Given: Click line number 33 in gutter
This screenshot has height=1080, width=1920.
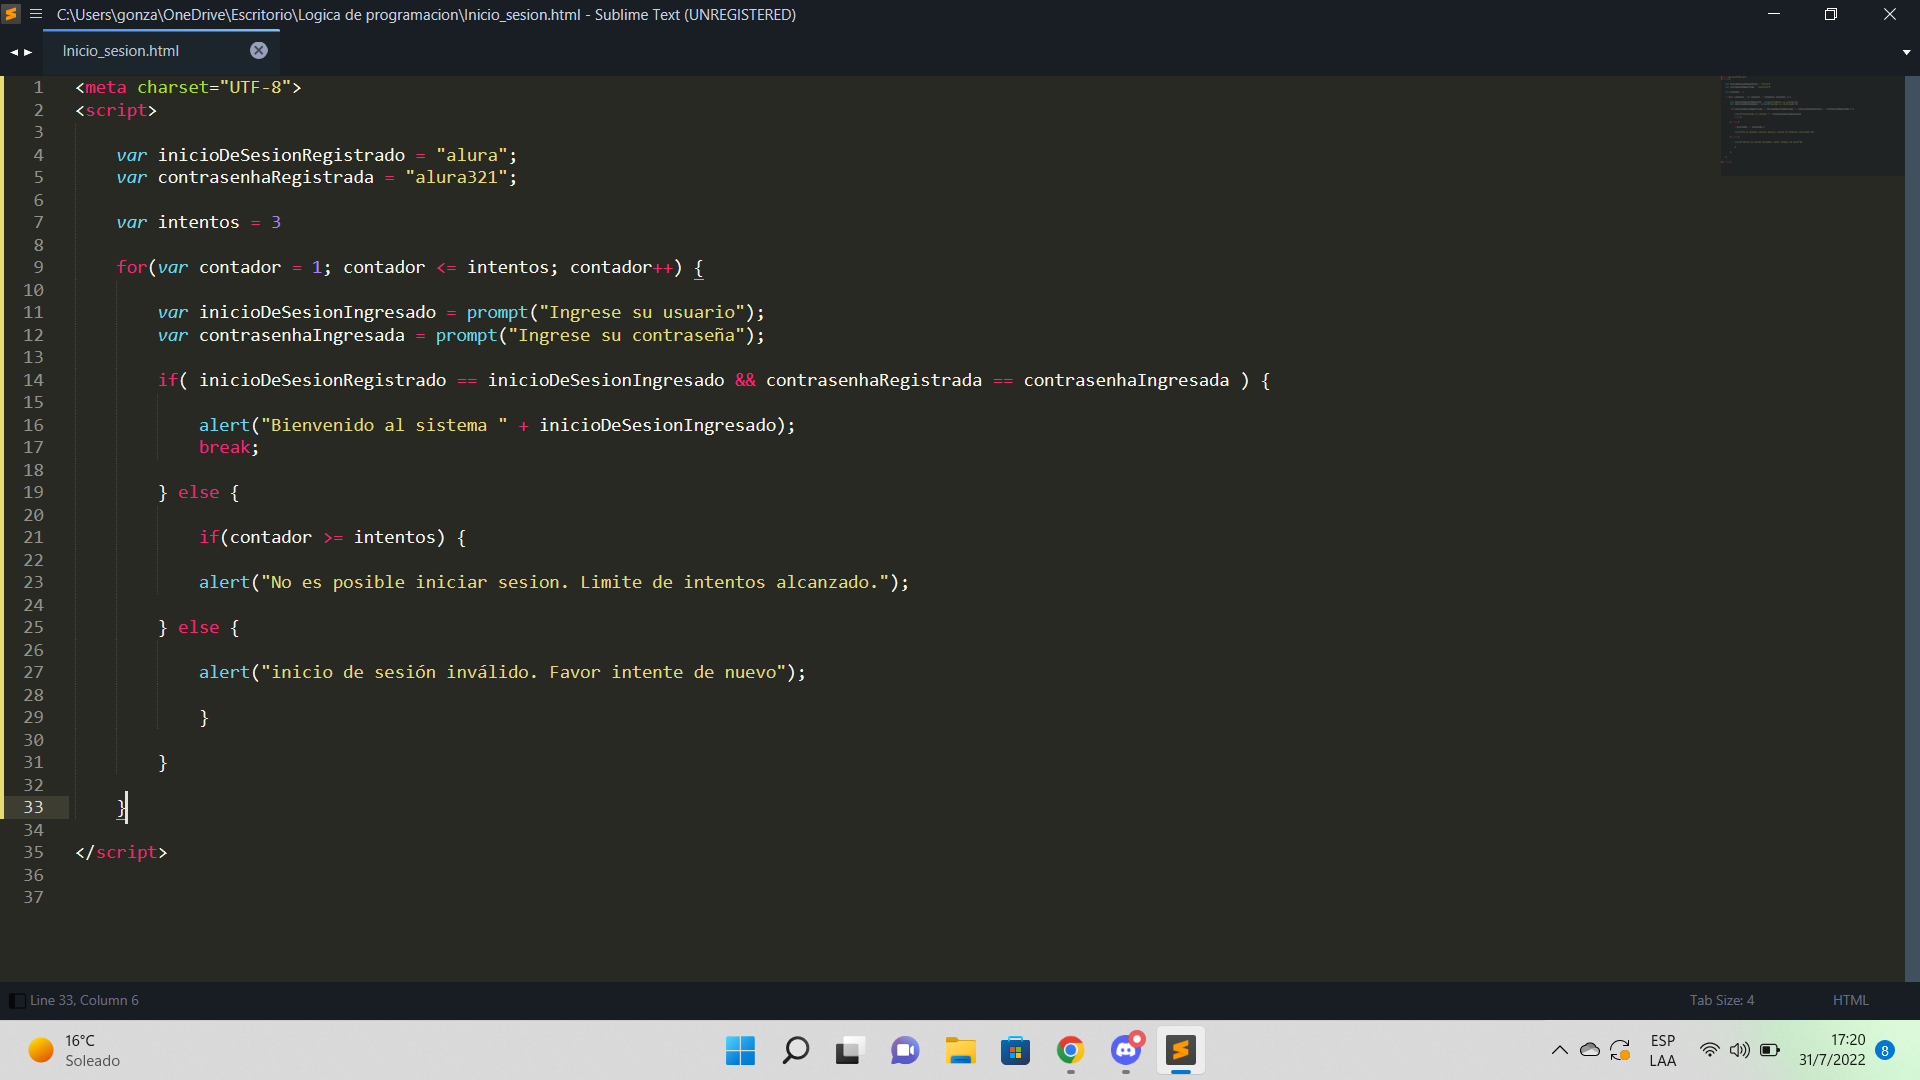Looking at the screenshot, I should 33,807.
